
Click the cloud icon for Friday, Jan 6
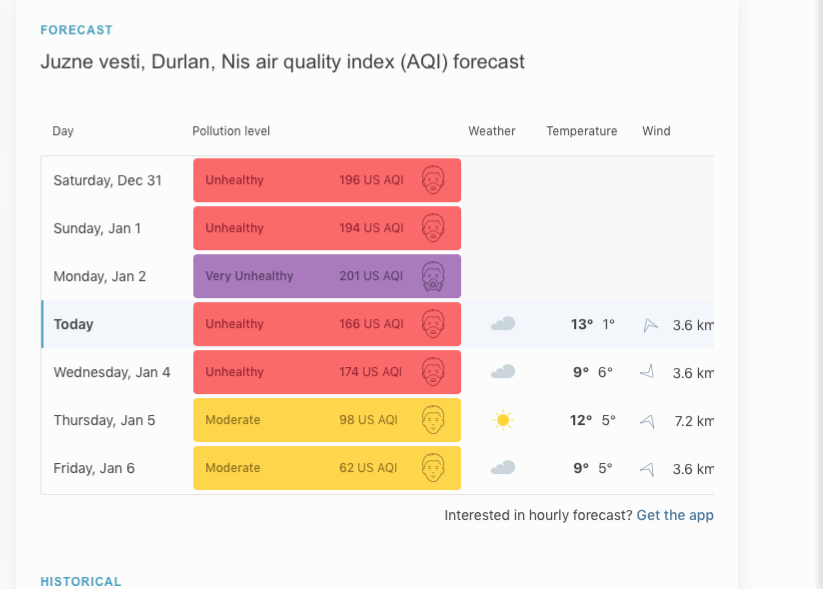tap(503, 468)
